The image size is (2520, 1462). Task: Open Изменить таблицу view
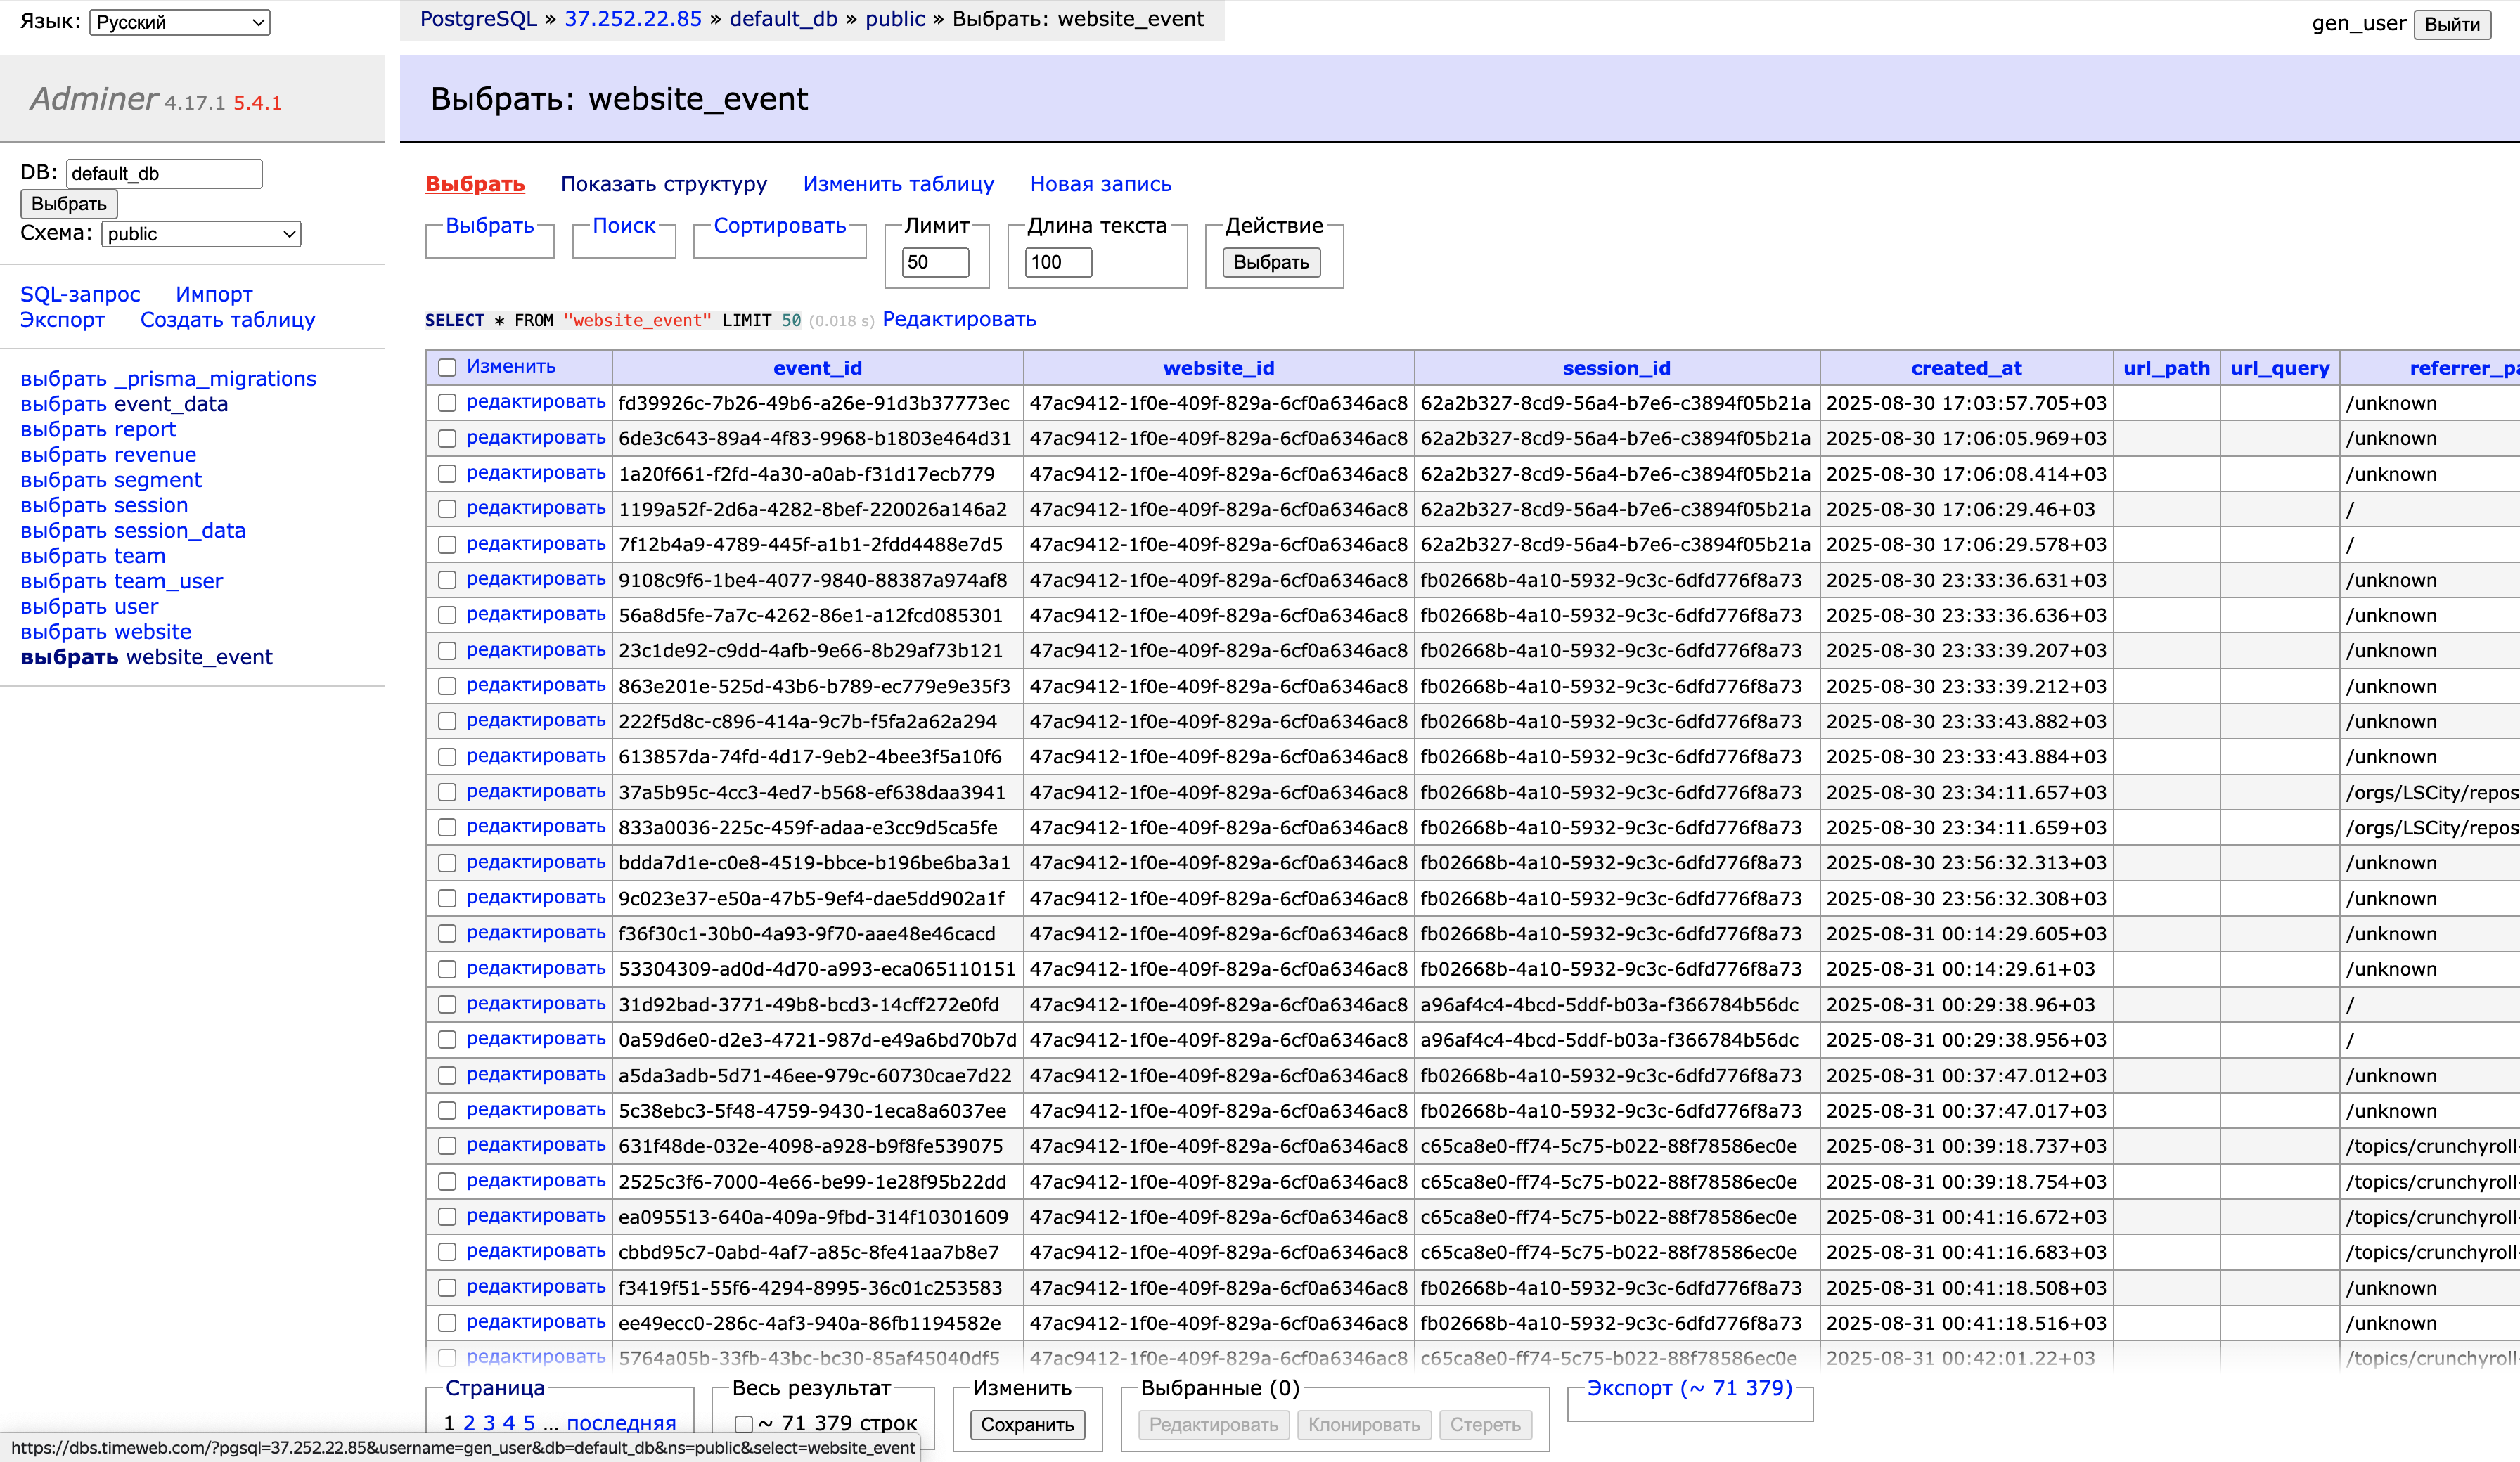pyautogui.click(x=897, y=184)
